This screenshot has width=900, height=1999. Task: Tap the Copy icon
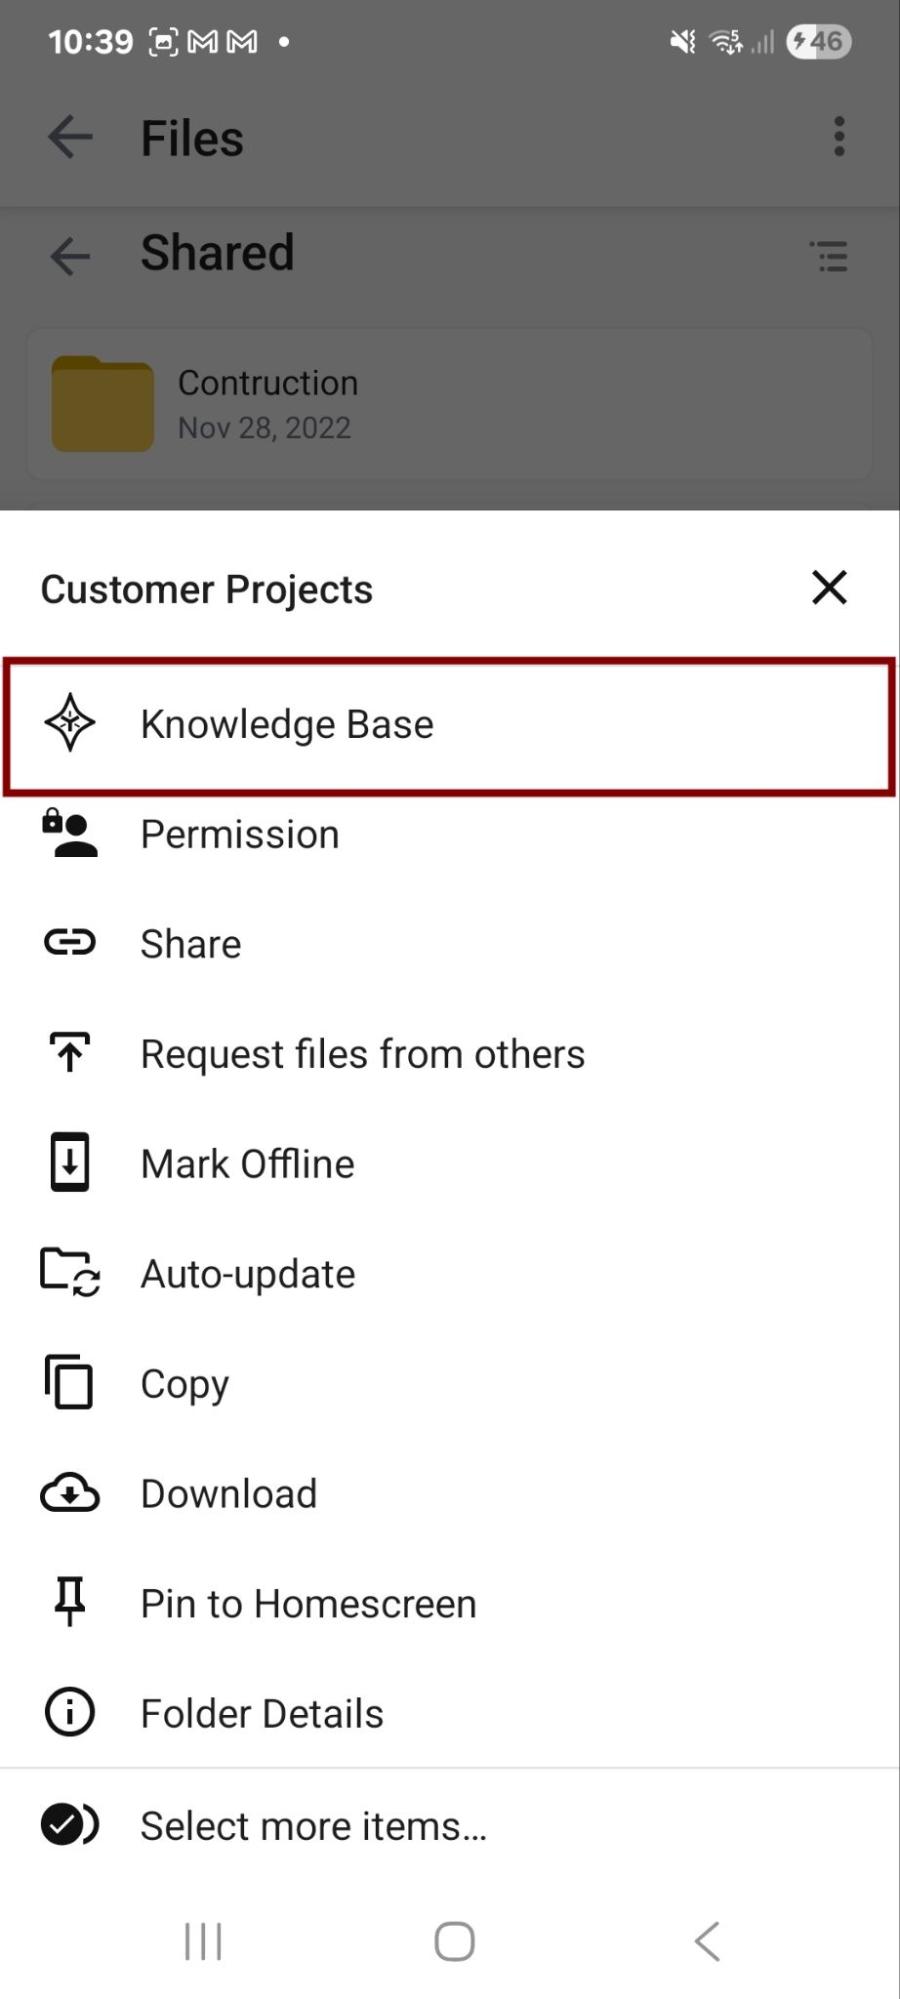(x=70, y=1383)
